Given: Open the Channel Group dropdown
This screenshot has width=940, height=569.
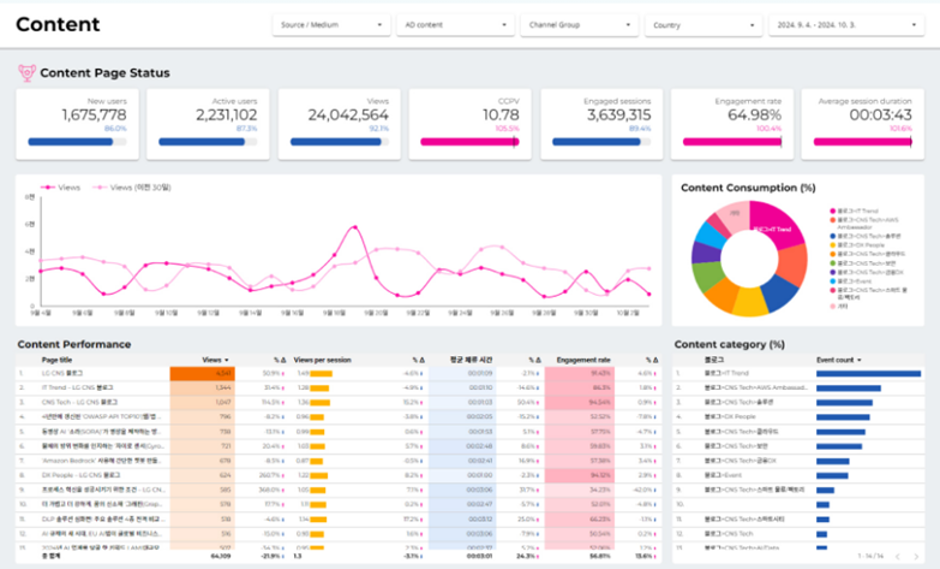Looking at the screenshot, I should (x=579, y=25).
